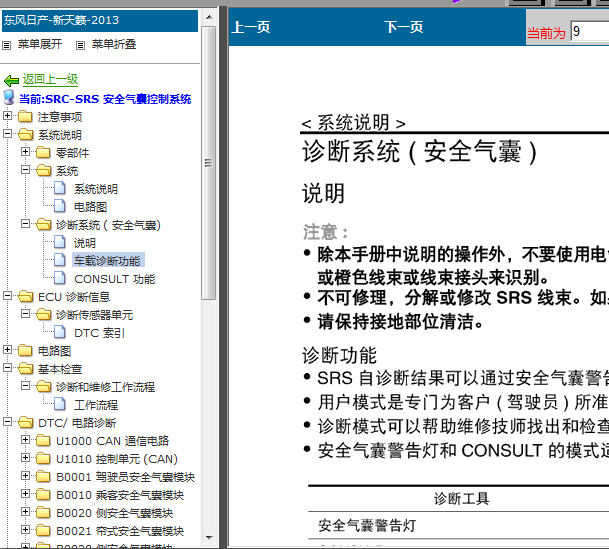Screen dimensions: 609x549
Task: Collapse the 诊断系统 (安全气囊) node
Action: pos(26,223)
